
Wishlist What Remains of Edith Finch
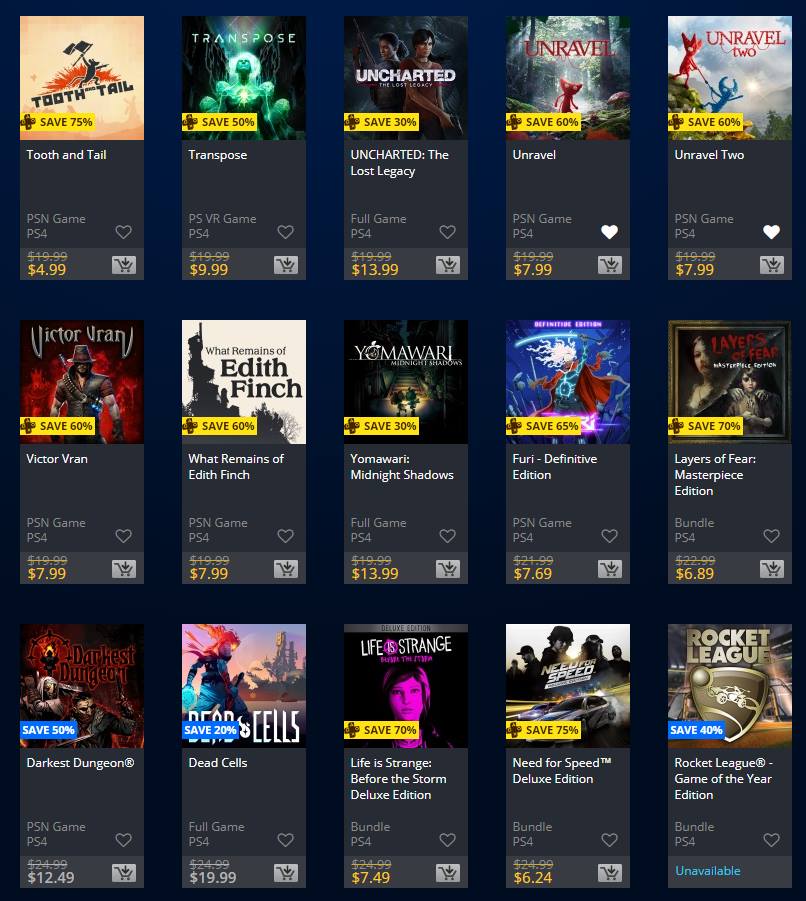[286, 536]
